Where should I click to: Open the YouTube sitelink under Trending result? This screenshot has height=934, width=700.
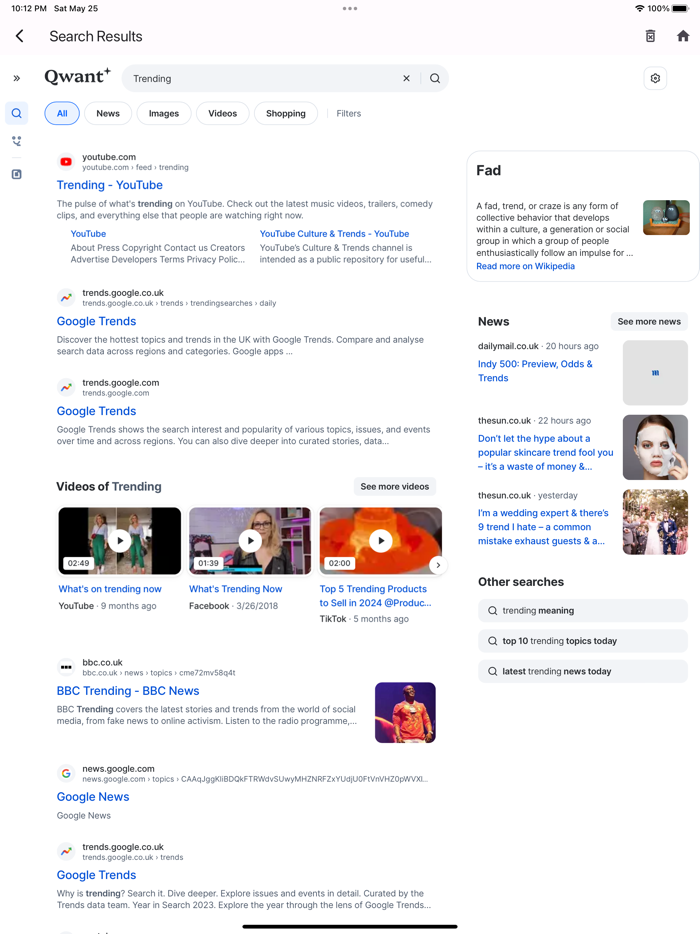pos(88,234)
